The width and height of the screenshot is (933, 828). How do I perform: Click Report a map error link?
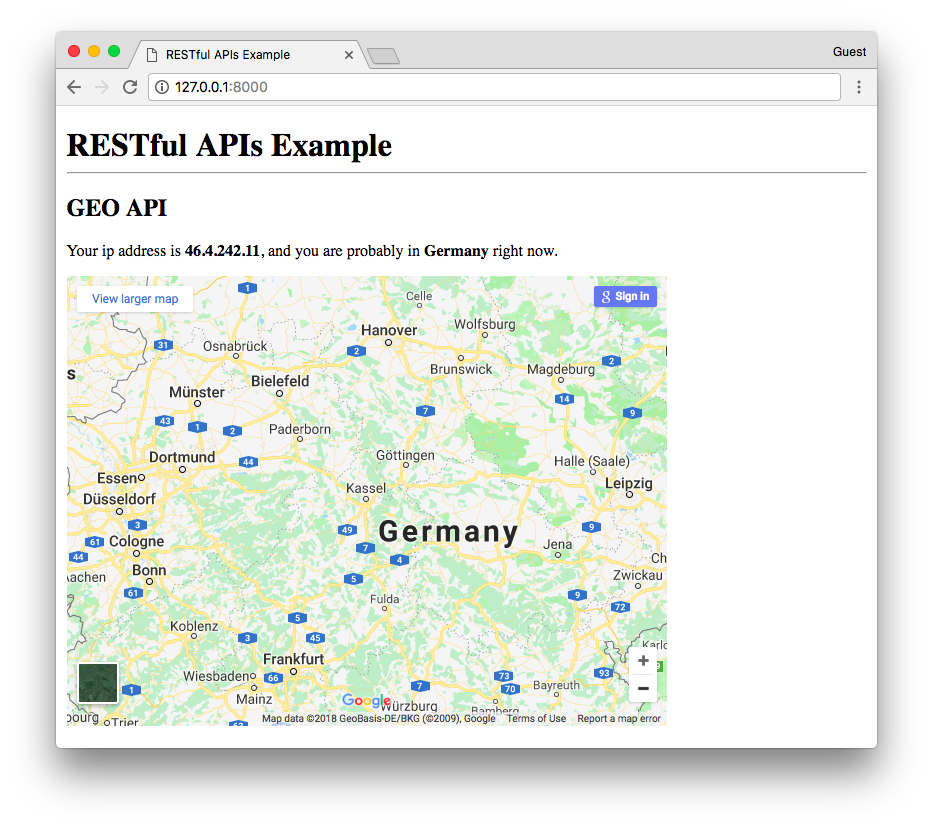pos(619,719)
